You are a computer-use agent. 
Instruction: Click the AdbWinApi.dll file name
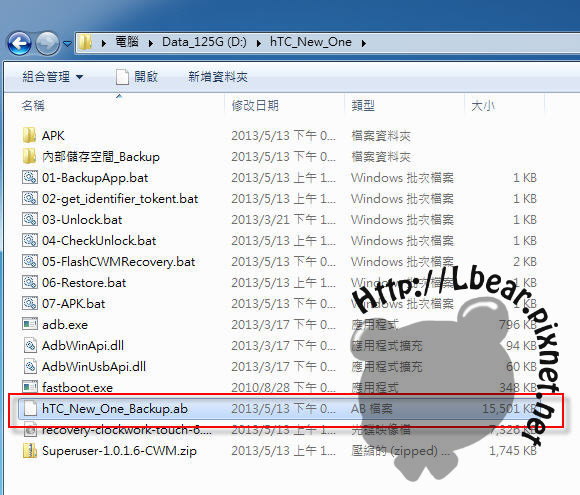tap(82, 346)
